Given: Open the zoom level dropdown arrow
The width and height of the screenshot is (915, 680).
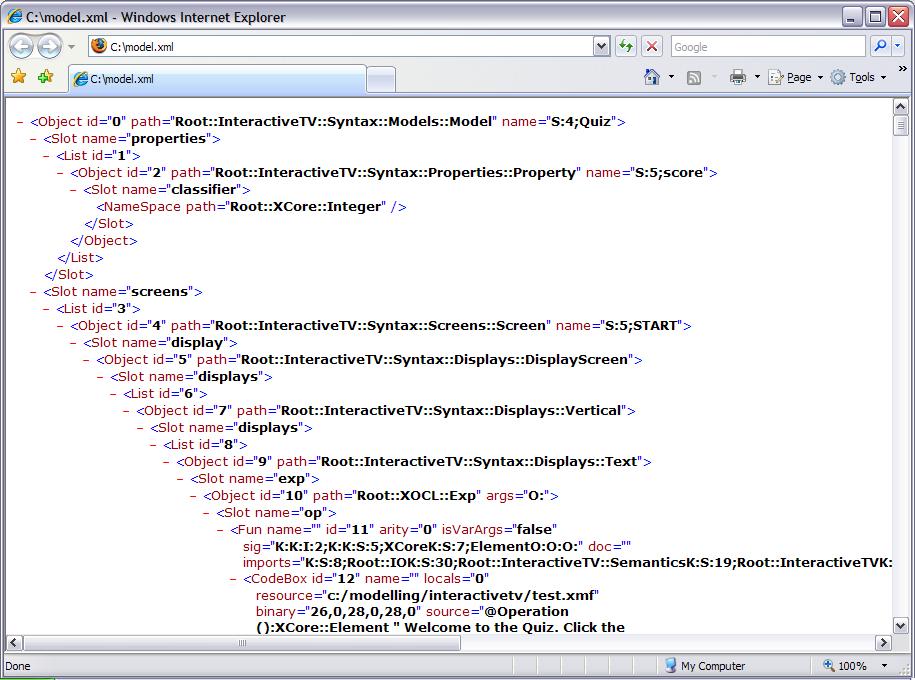Looking at the screenshot, I should (884, 665).
